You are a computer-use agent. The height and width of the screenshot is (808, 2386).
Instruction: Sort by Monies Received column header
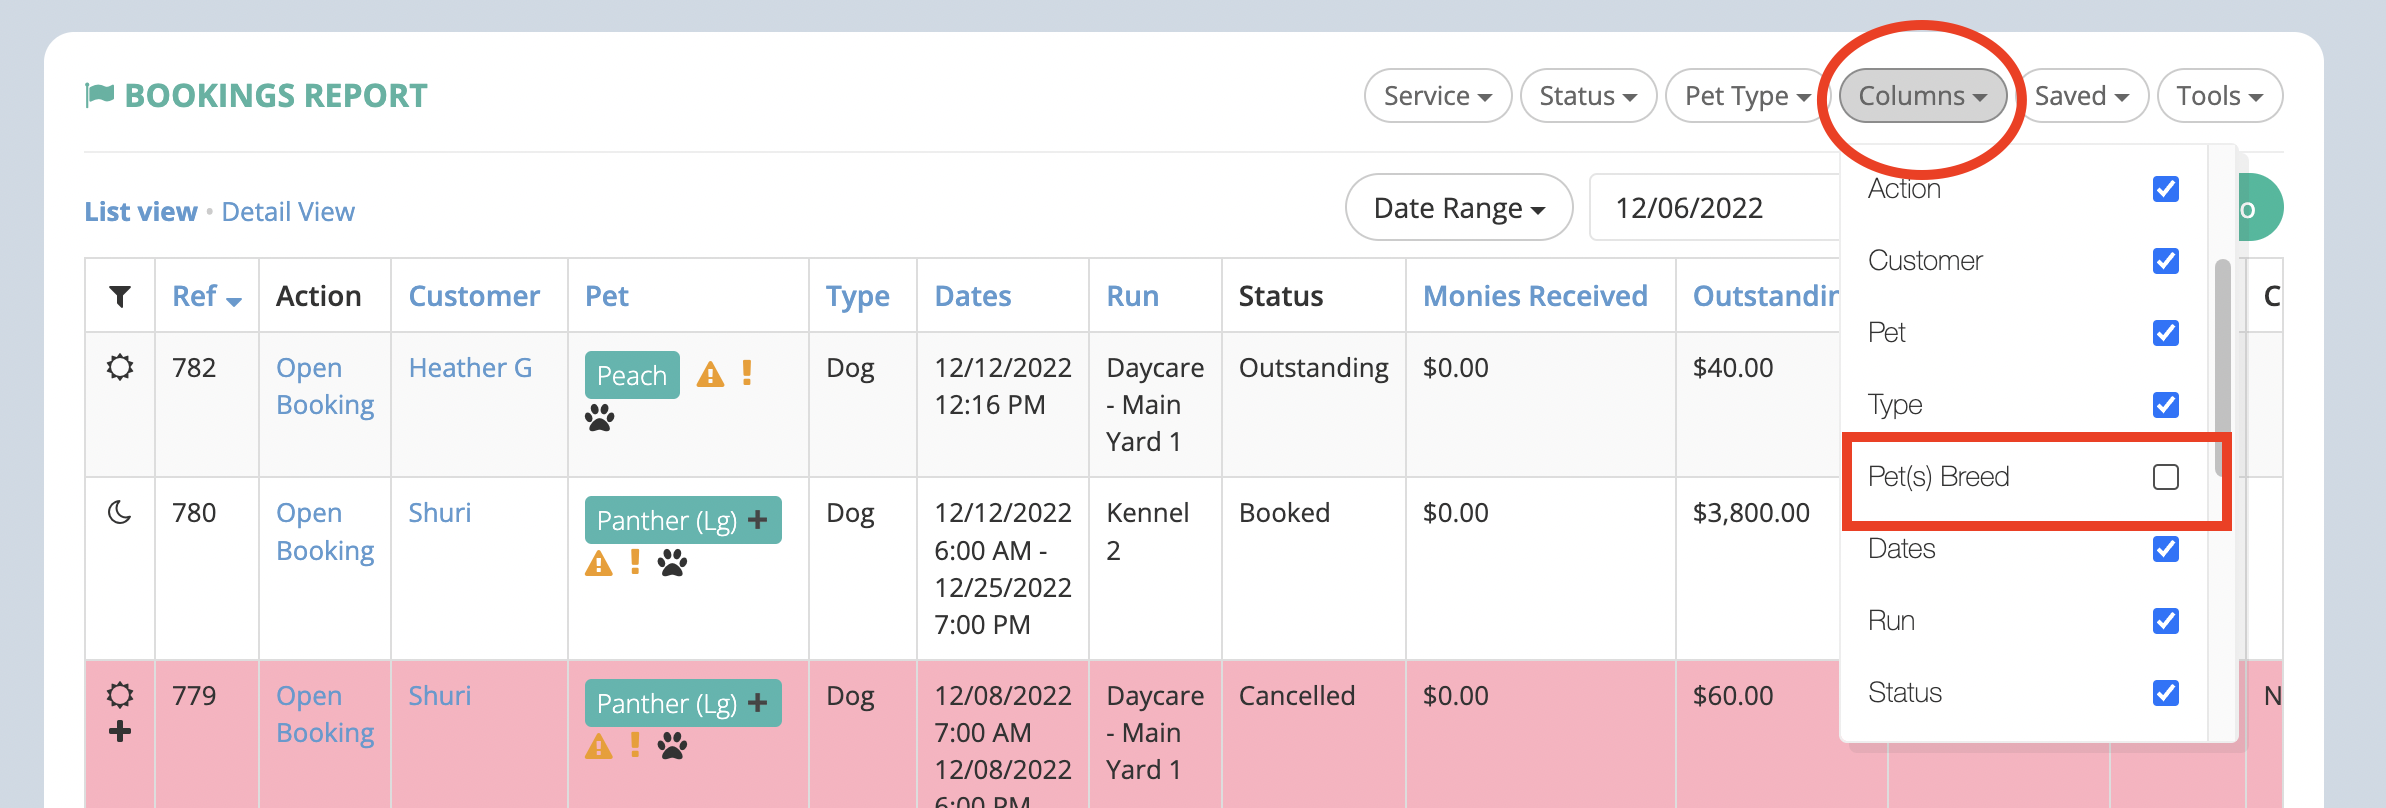pyautogui.click(x=1535, y=296)
